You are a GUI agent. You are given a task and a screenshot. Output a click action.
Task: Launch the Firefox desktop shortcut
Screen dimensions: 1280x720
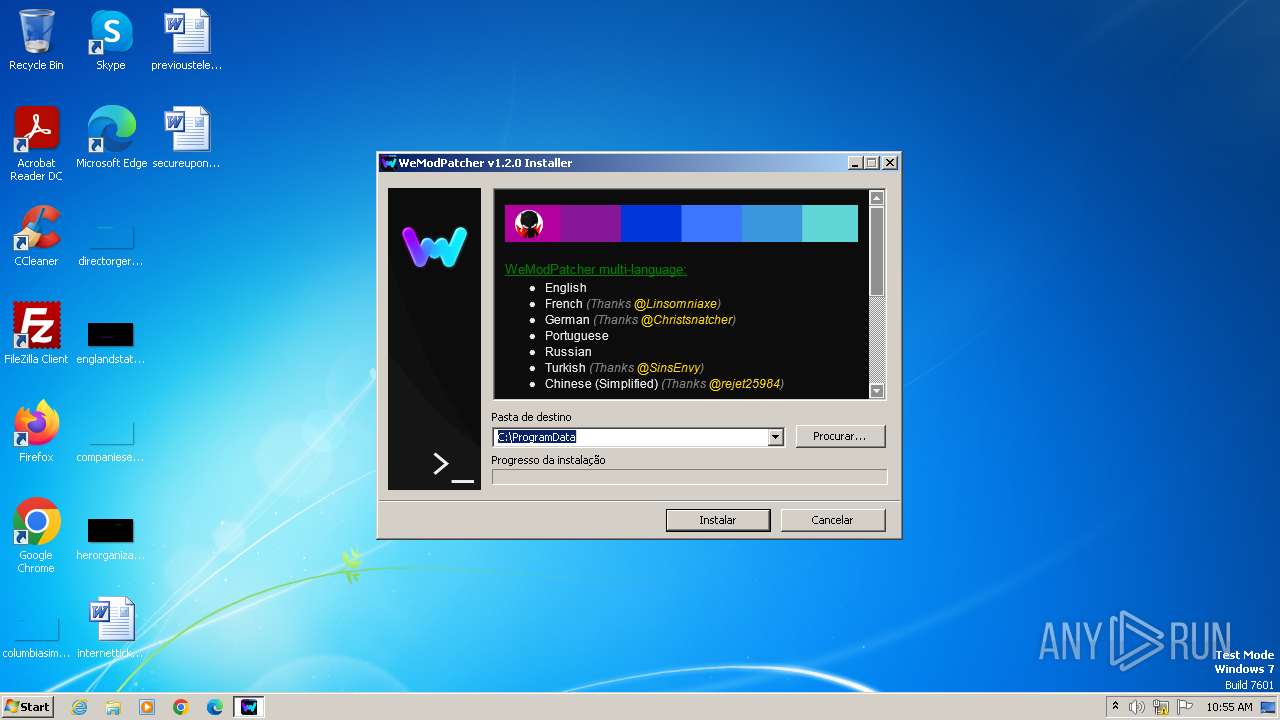[36, 431]
